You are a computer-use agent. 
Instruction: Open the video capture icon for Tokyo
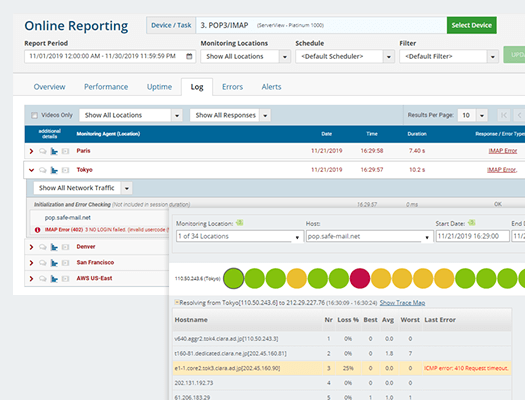click(x=65, y=170)
